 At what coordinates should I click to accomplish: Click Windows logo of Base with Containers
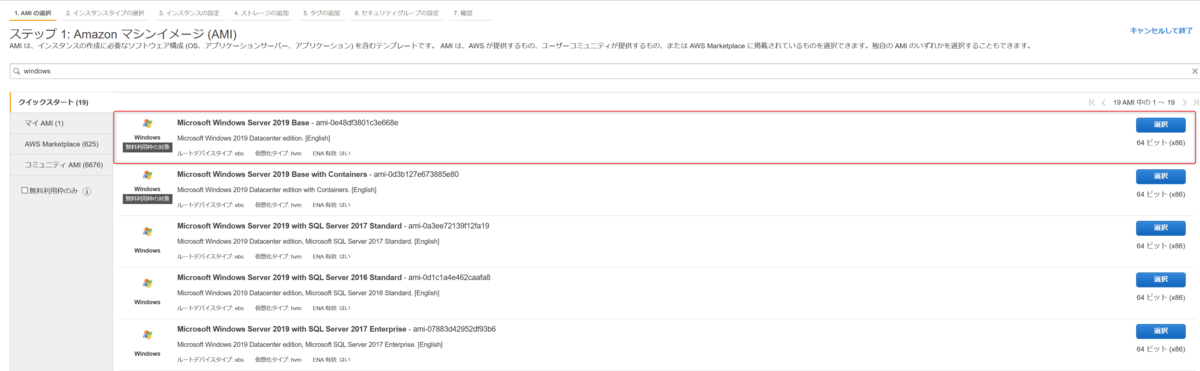tap(147, 176)
